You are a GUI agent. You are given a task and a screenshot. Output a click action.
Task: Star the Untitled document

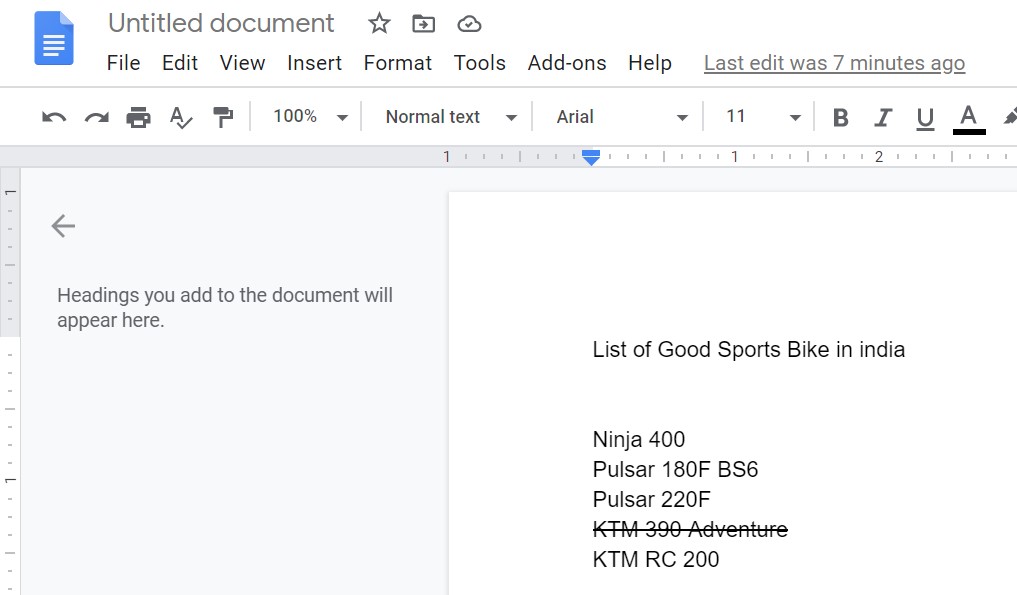tap(379, 24)
